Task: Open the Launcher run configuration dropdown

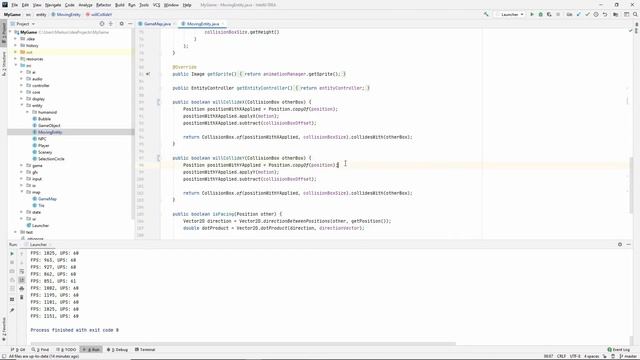Action: pyautogui.click(x=510, y=14)
